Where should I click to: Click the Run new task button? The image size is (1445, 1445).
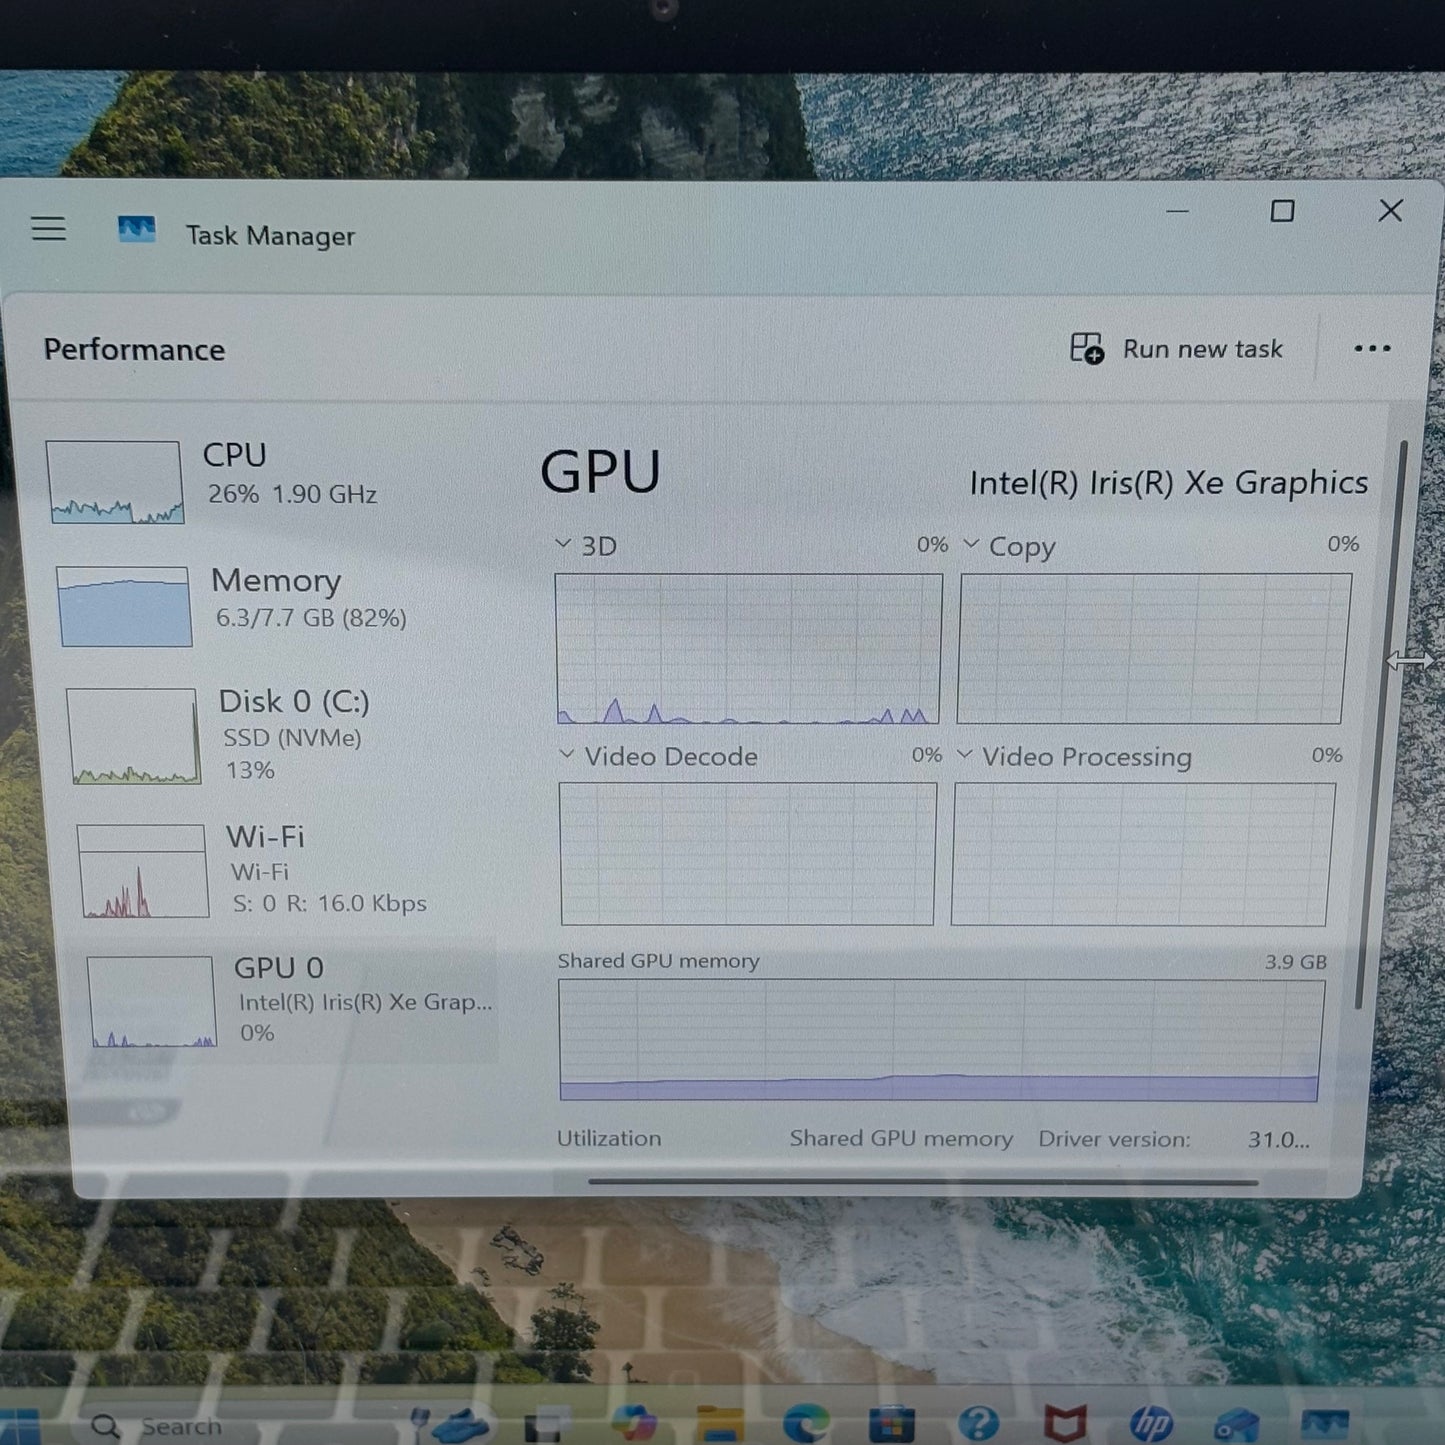click(1177, 349)
